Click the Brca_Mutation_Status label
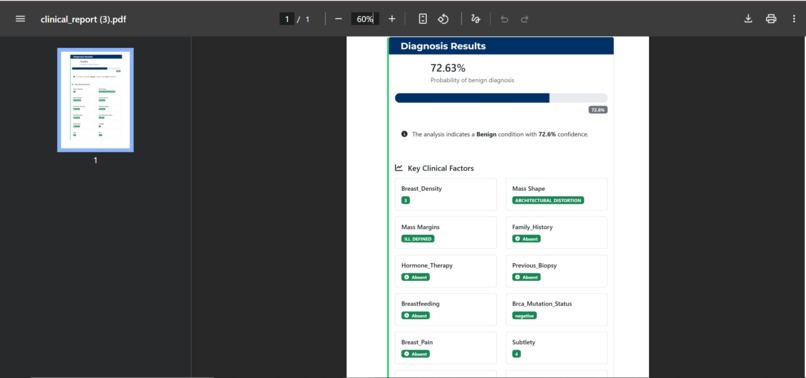 (542, 303)
